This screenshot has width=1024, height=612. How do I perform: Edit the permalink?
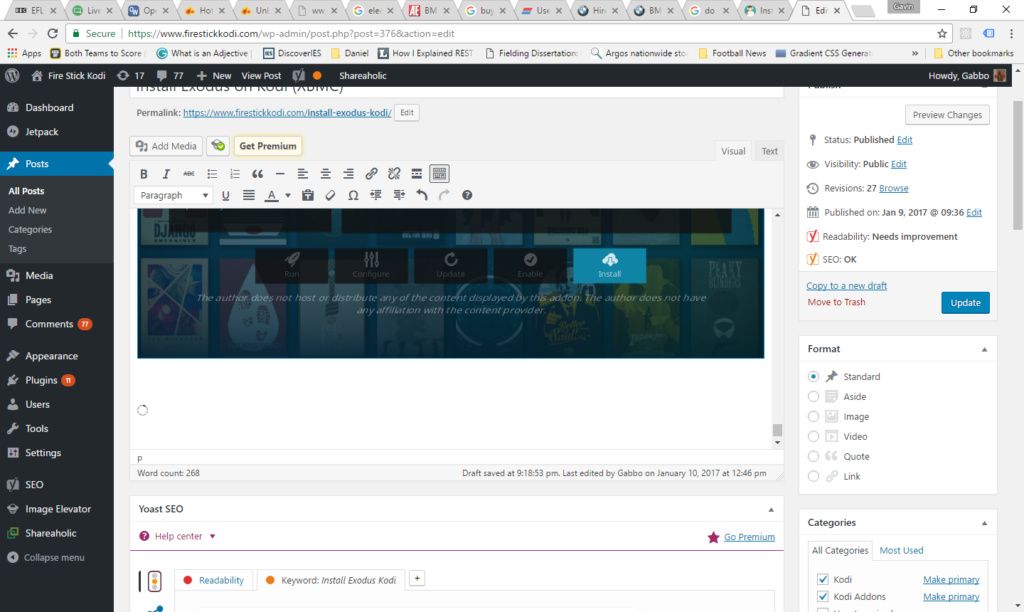(x=406, y=112)
